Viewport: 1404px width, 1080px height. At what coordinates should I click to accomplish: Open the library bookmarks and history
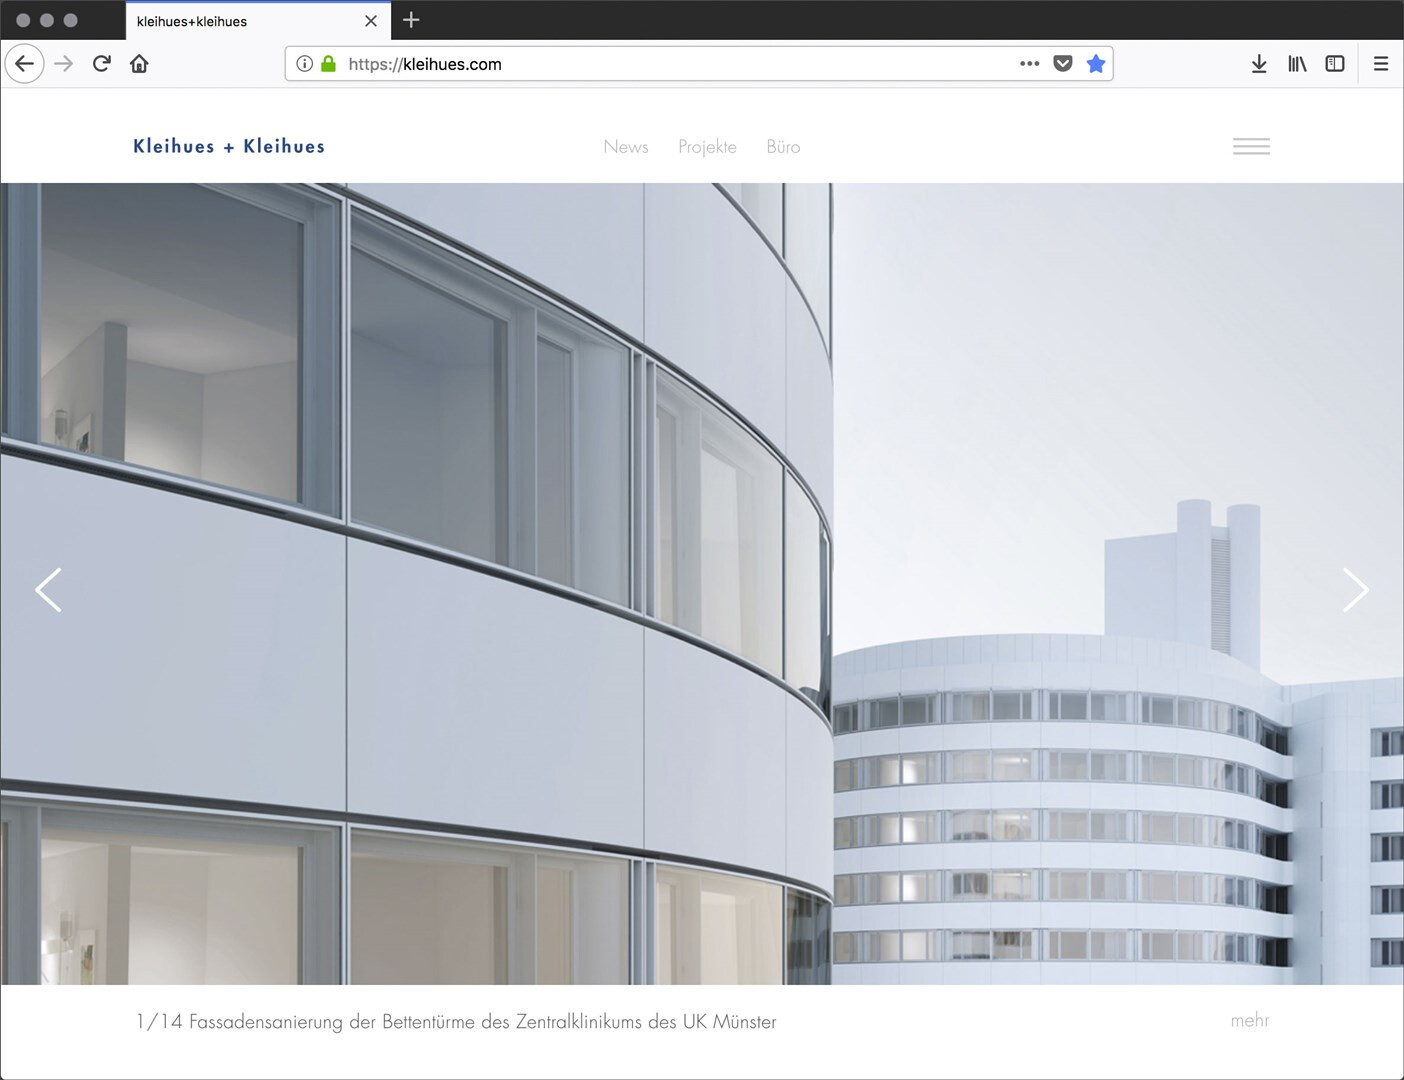[x=1297, y=64]
